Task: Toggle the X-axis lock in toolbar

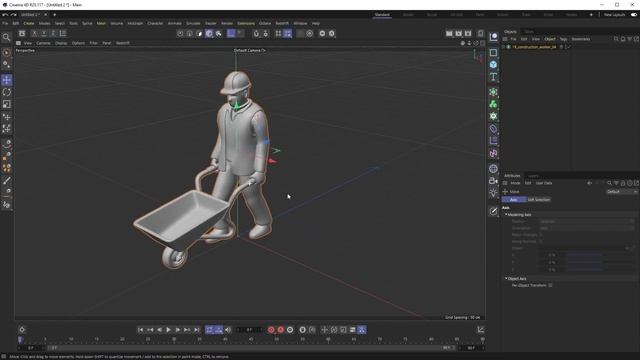Action: pyautogui.click(x=35, y=33)
